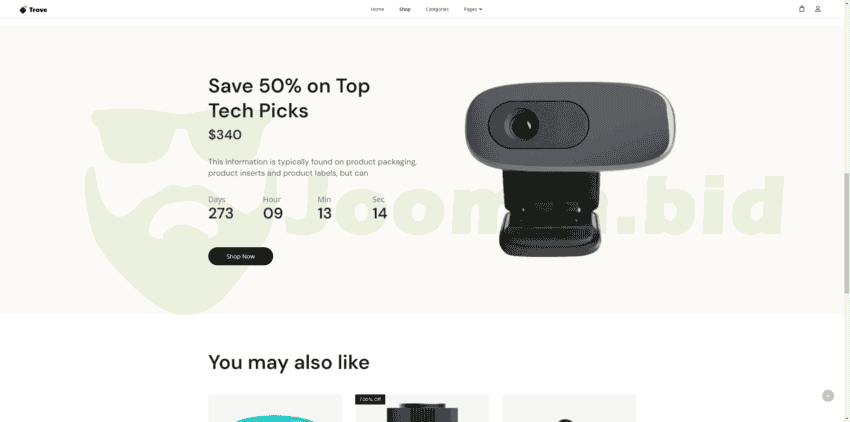850x422 pixels.
Task: Open the third recommended product card
Action: click(569, 408)
